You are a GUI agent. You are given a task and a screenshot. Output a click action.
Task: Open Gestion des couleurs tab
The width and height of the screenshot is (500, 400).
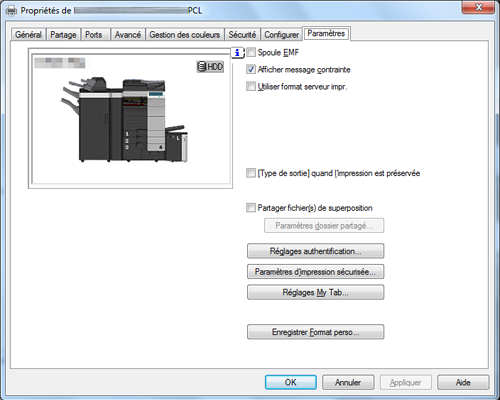click(185, 35)
